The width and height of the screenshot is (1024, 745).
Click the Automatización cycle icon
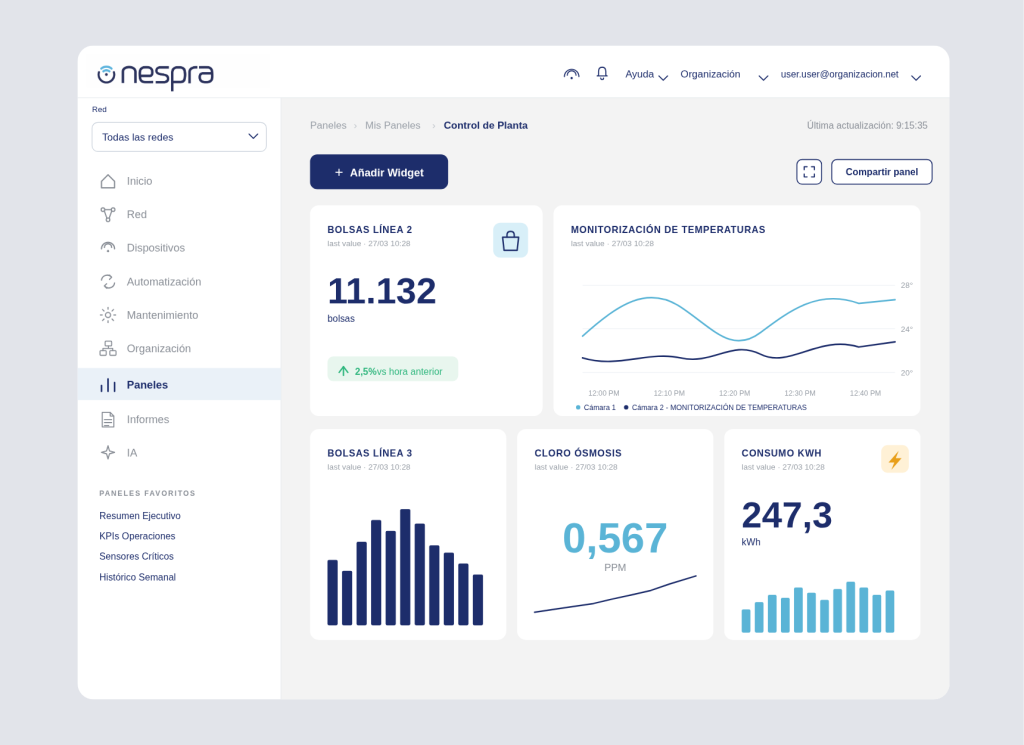108,281
